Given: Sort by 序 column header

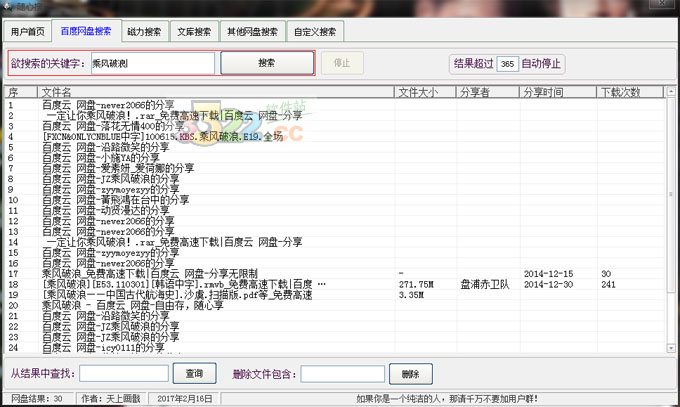Looking at the screenshot, I should [21, 92].
